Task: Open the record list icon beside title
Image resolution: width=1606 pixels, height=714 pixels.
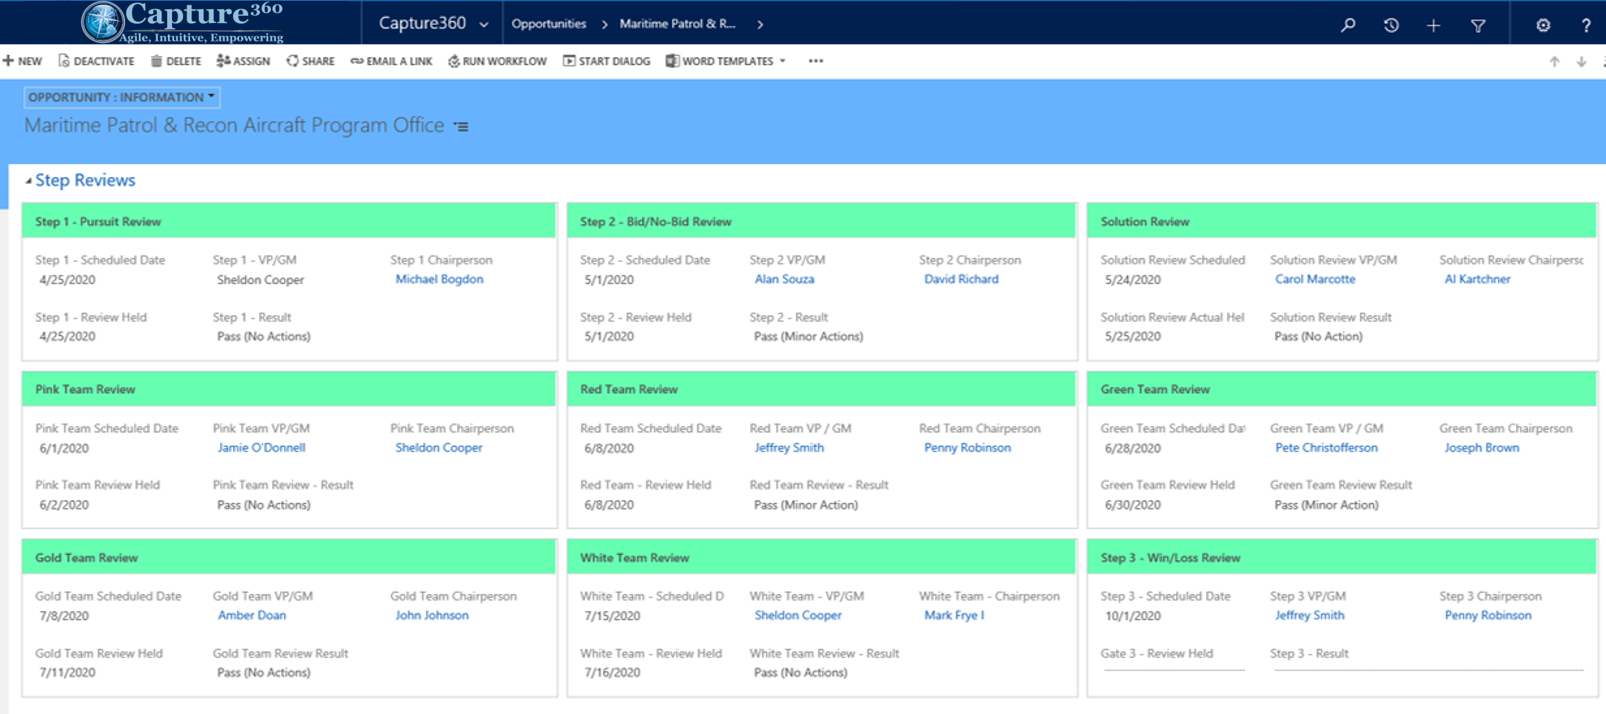Action: (x=461, y=126)
